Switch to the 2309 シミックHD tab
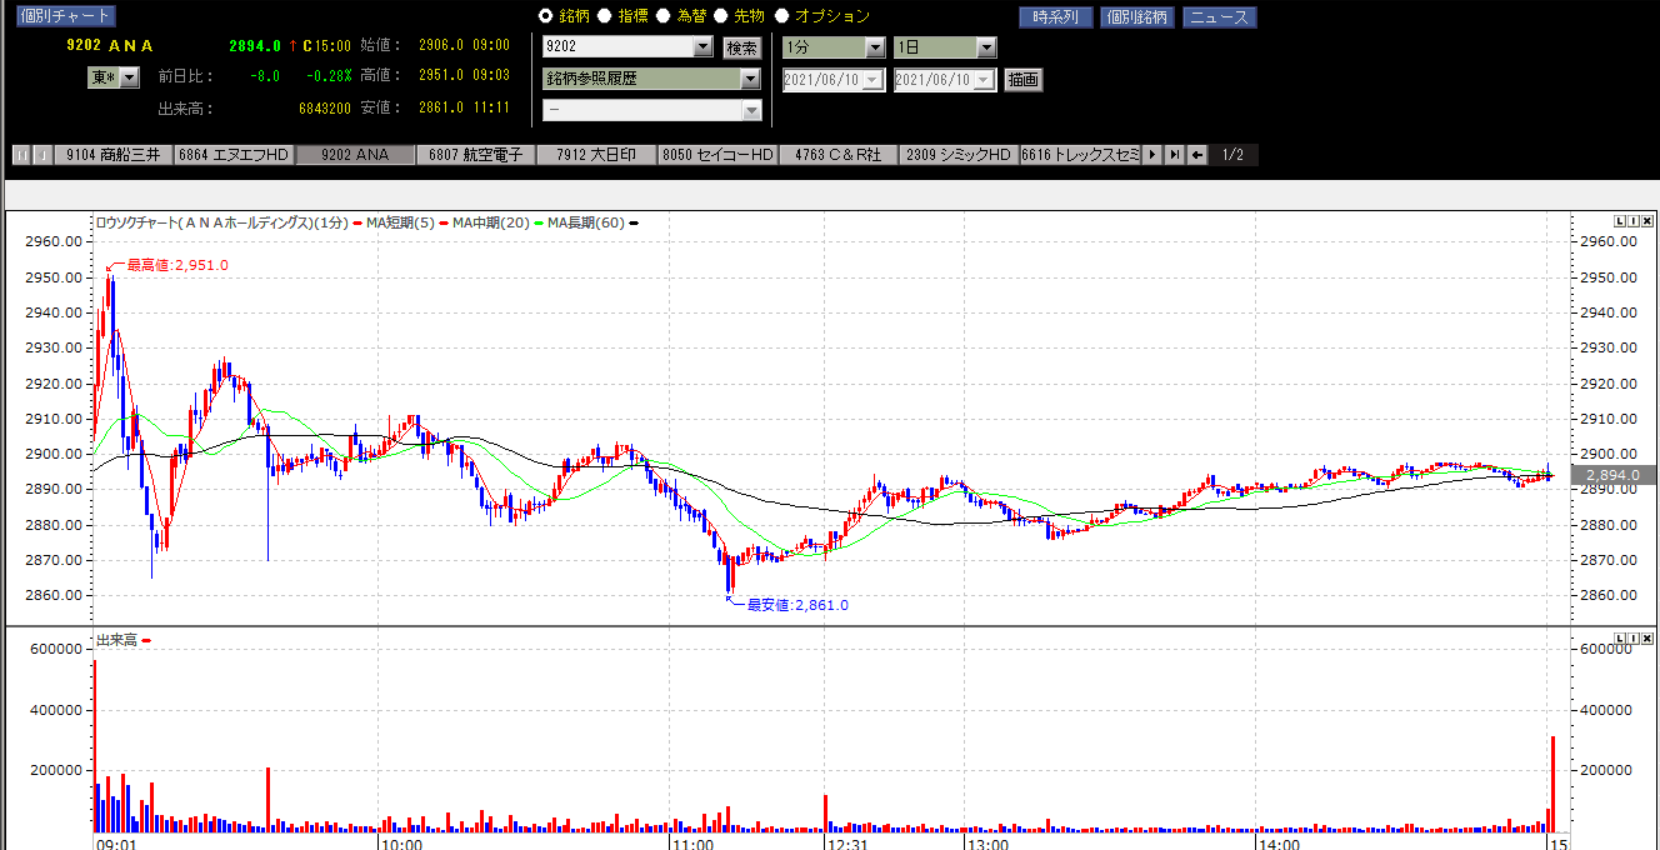Image resolution: width=1660 pixels, height=850 pixels. (x=959, y=155)
